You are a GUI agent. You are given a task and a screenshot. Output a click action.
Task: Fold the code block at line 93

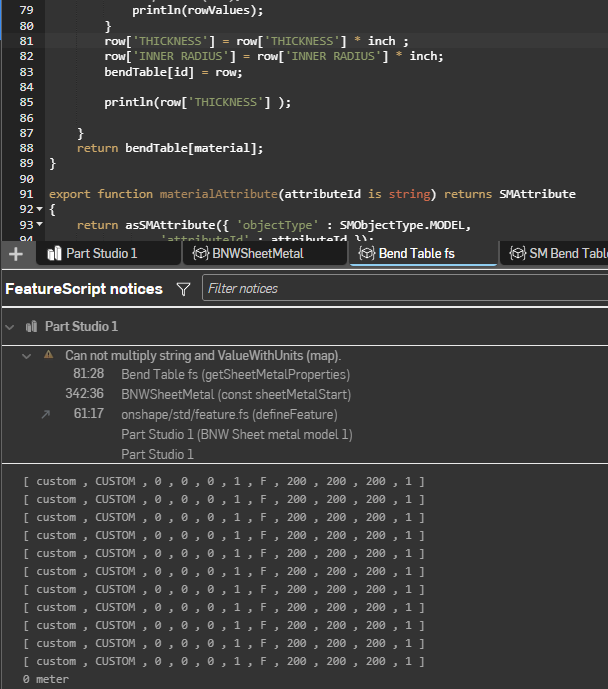point(39,226)
